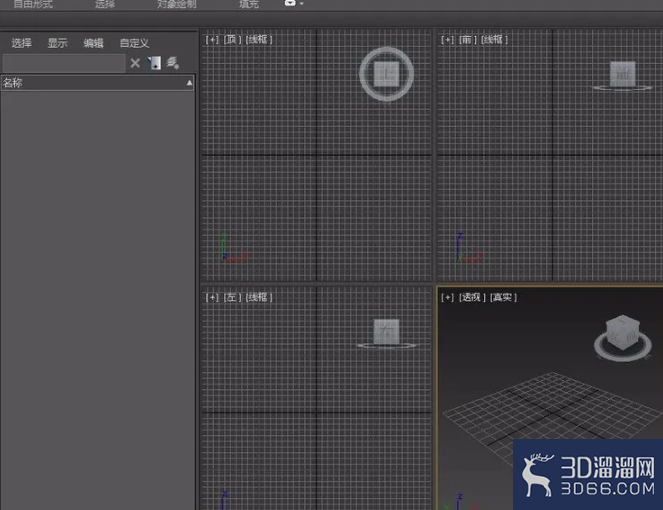Open the Front viewport 前 view menu

[x=468, y=40]
